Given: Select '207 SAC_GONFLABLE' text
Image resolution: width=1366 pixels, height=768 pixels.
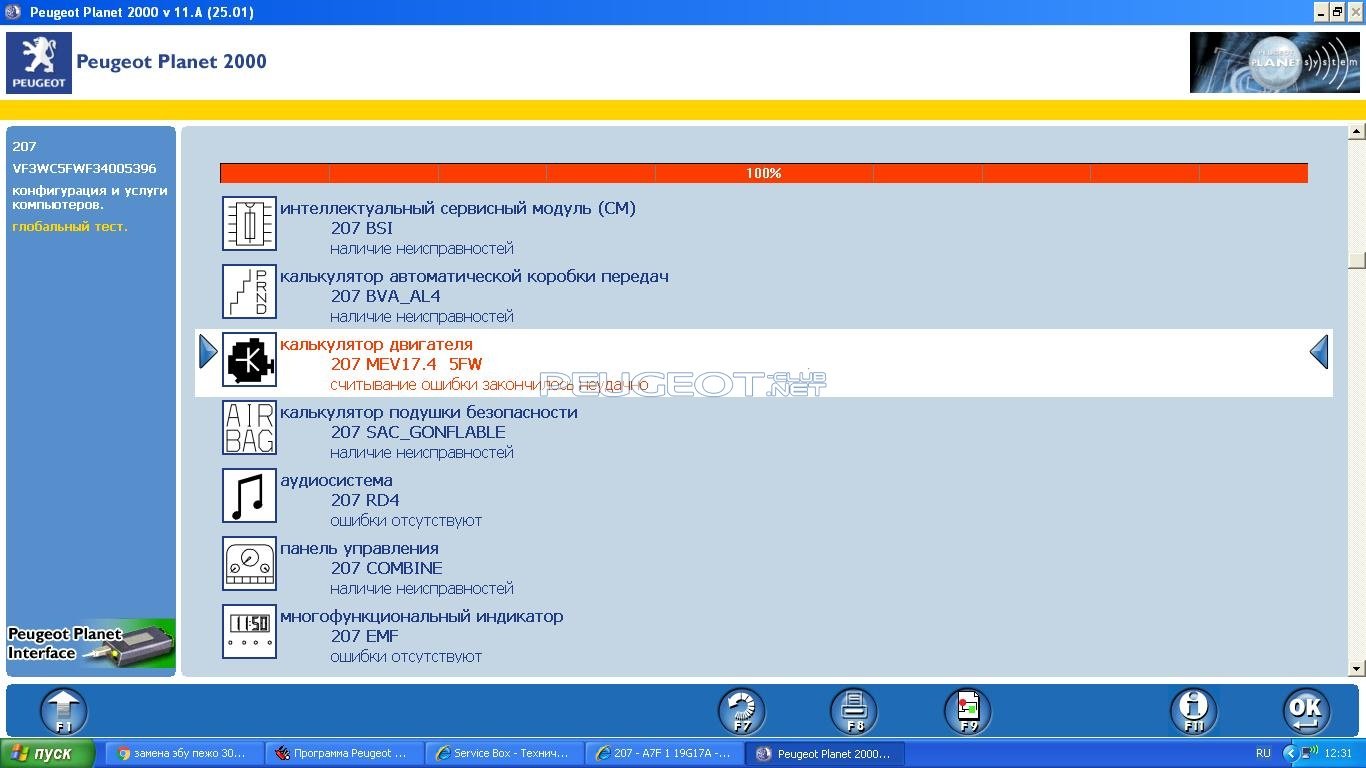Looking at the screenshot, I should (x=418, y=433).
